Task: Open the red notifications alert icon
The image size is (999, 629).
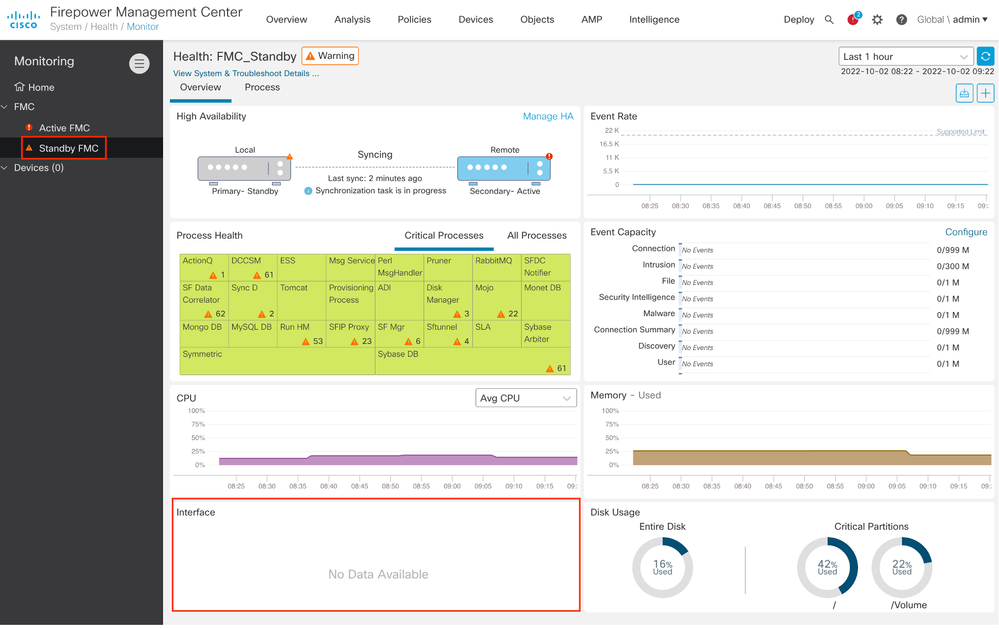Action: (854, 19)
